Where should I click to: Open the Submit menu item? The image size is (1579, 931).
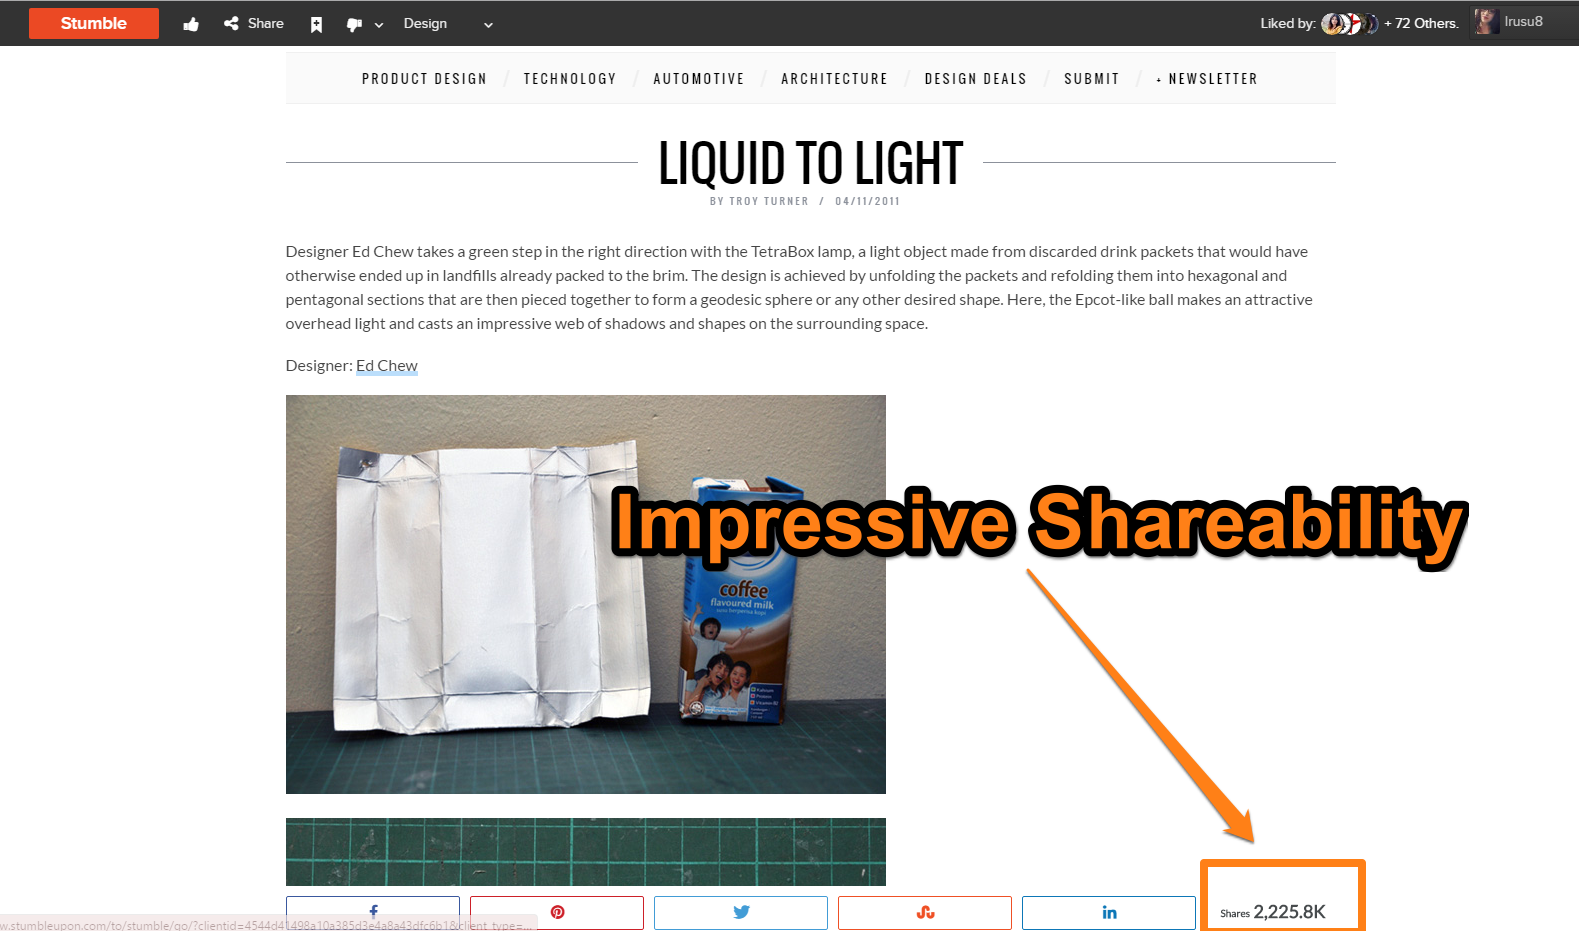click(x=1092, y=79)
